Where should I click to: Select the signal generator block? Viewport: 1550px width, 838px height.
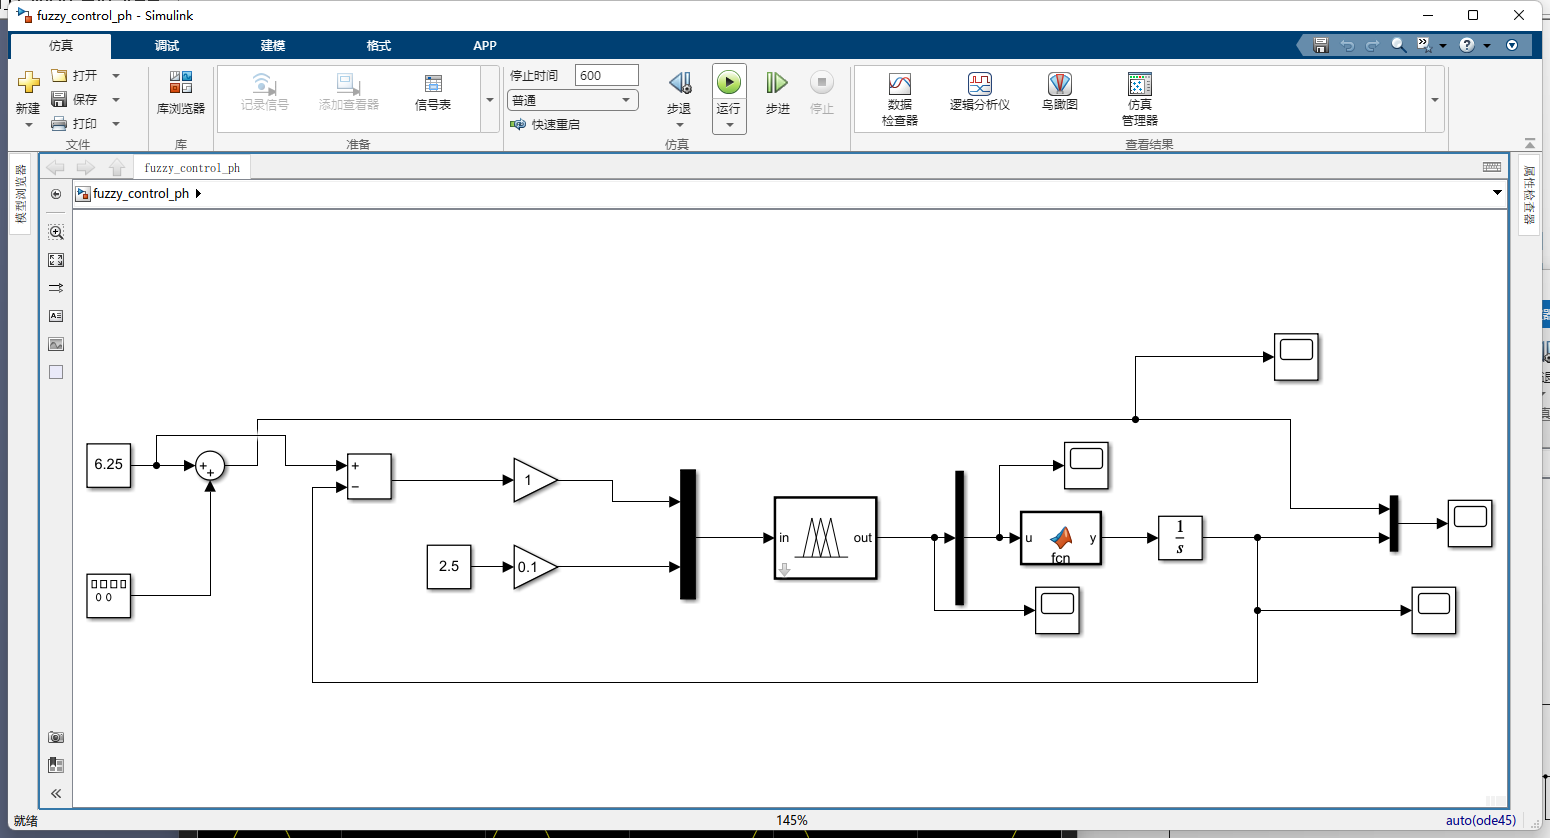109,596
